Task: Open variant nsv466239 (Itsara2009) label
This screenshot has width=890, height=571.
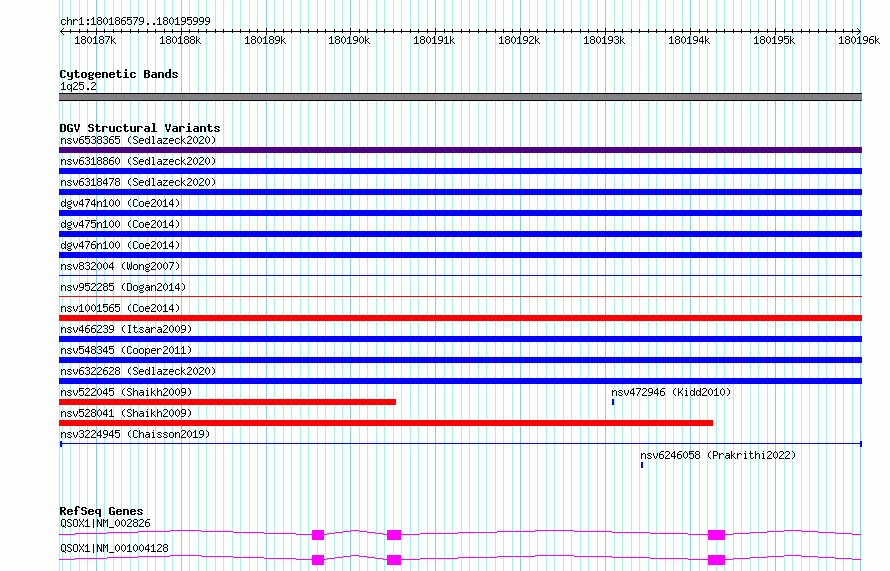Action: click(126, 329)
